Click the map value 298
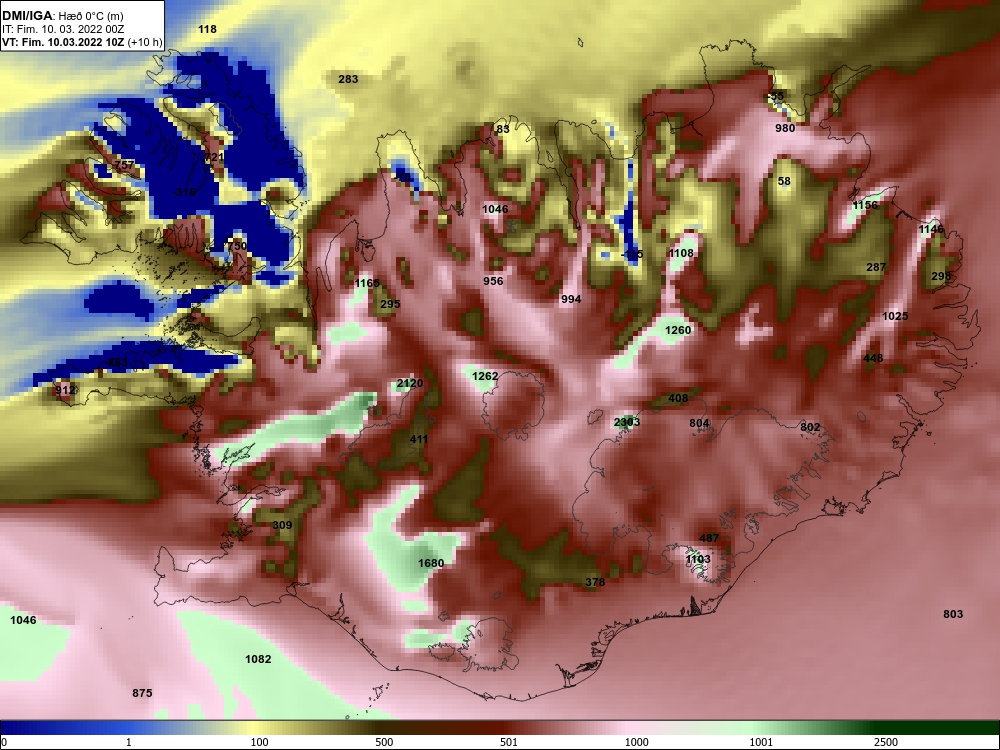Viewport: 1000px width, 750px height. coord(941,276)
